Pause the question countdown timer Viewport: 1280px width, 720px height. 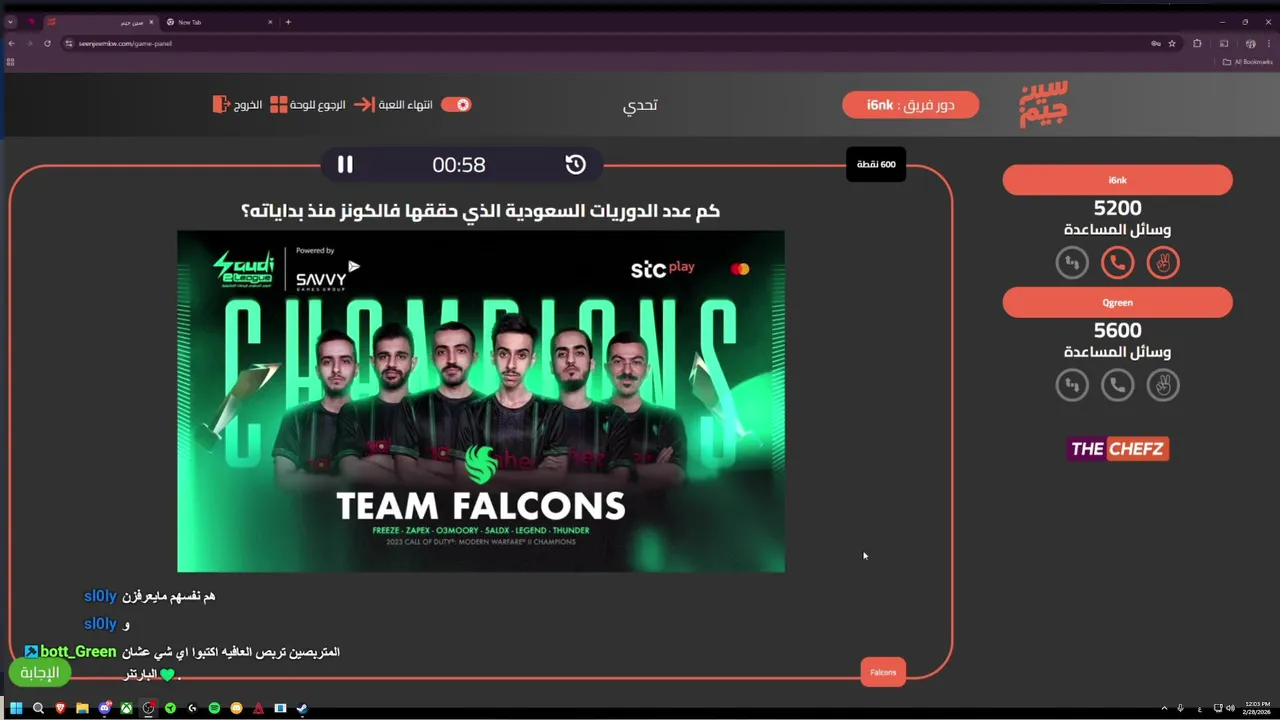click(345, 165)
